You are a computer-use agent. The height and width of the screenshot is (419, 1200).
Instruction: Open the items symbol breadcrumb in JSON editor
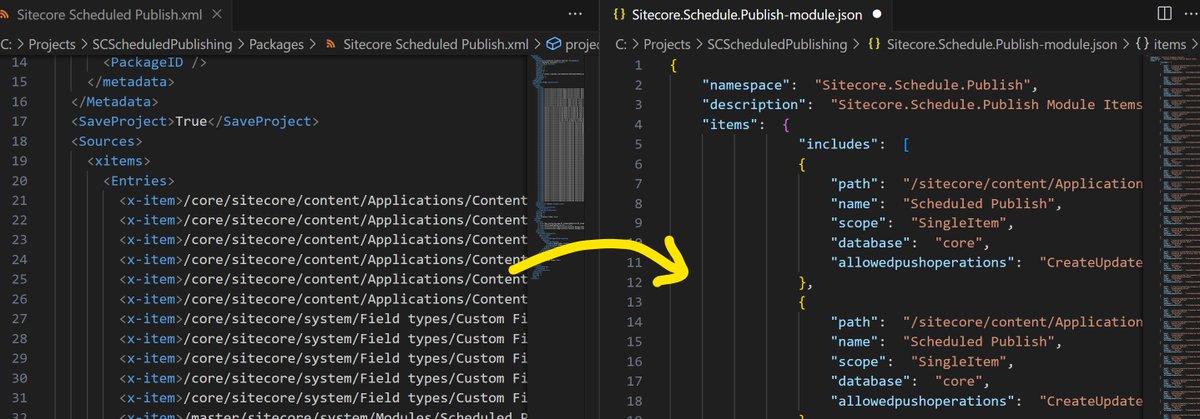(x=1169, y=44)
